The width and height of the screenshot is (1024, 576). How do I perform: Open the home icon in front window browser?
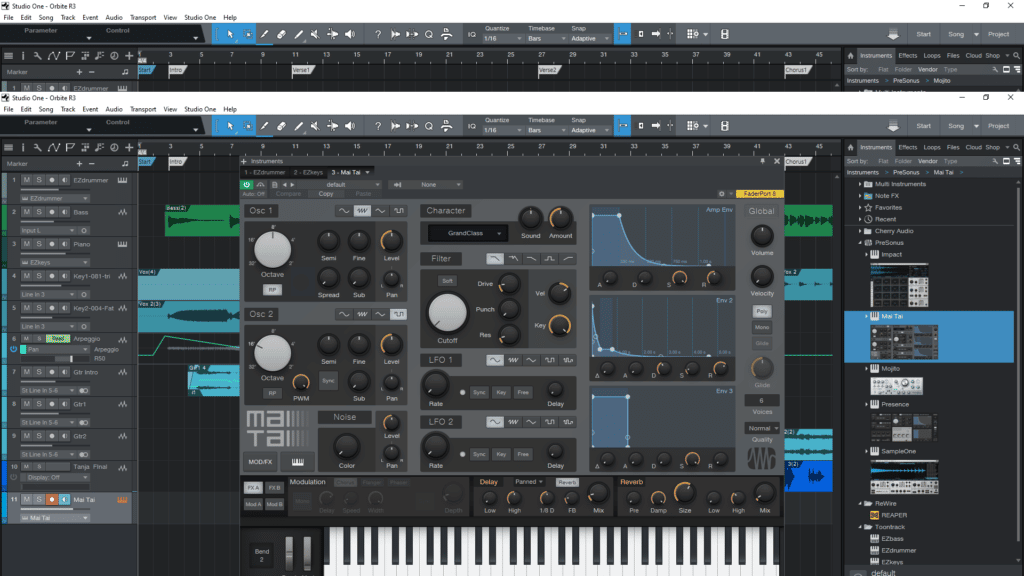coord(850,148)
